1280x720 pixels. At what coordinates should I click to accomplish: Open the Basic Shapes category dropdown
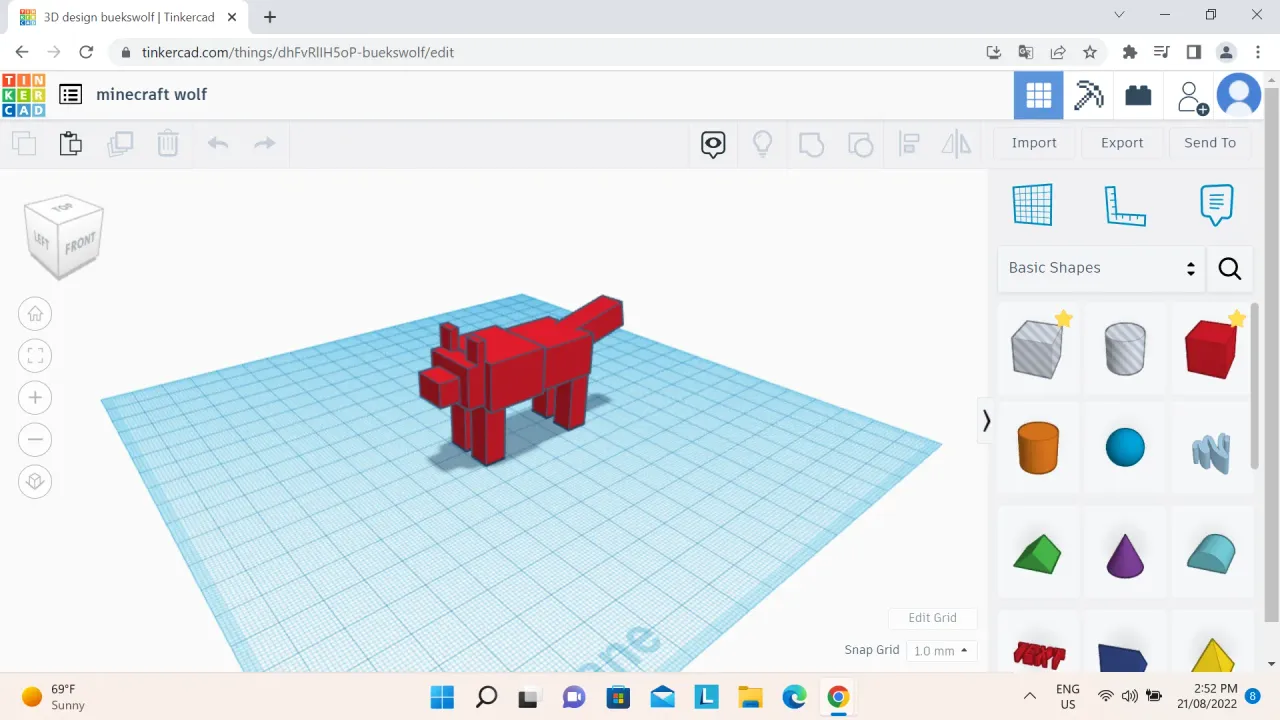[x=1101, y=268]
